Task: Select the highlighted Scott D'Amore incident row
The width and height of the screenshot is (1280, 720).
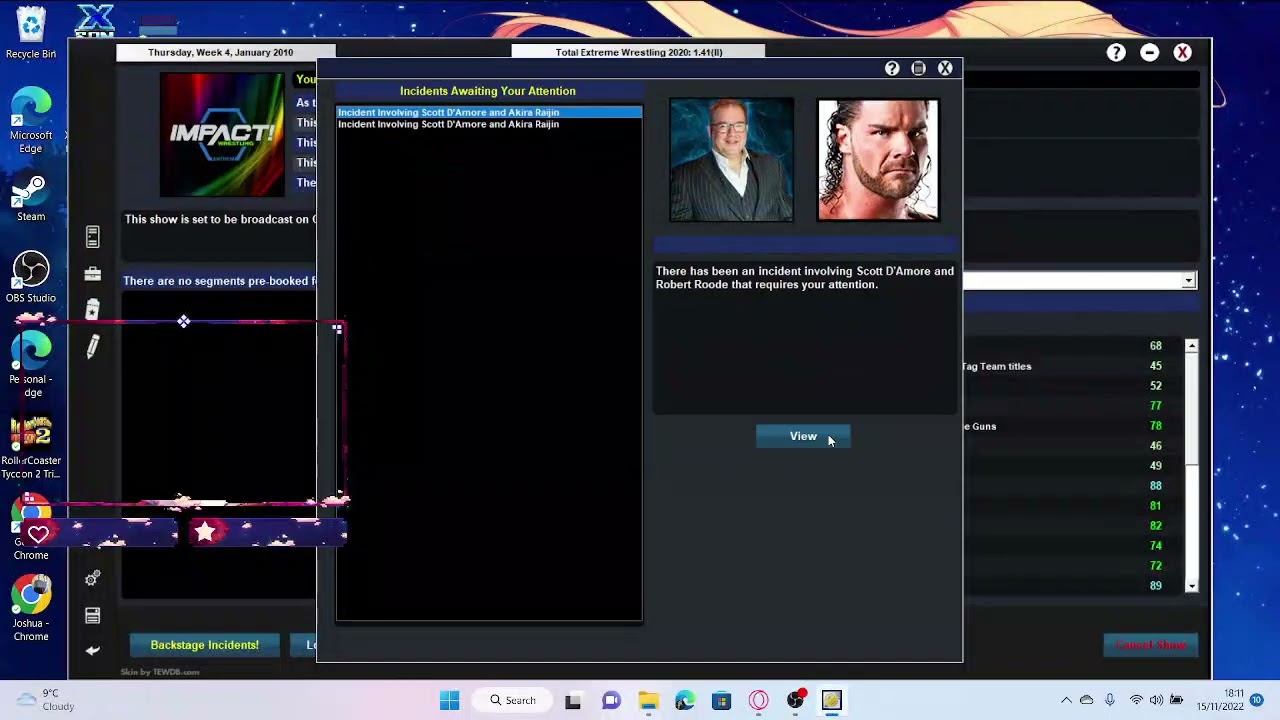Action: [489, 112]
